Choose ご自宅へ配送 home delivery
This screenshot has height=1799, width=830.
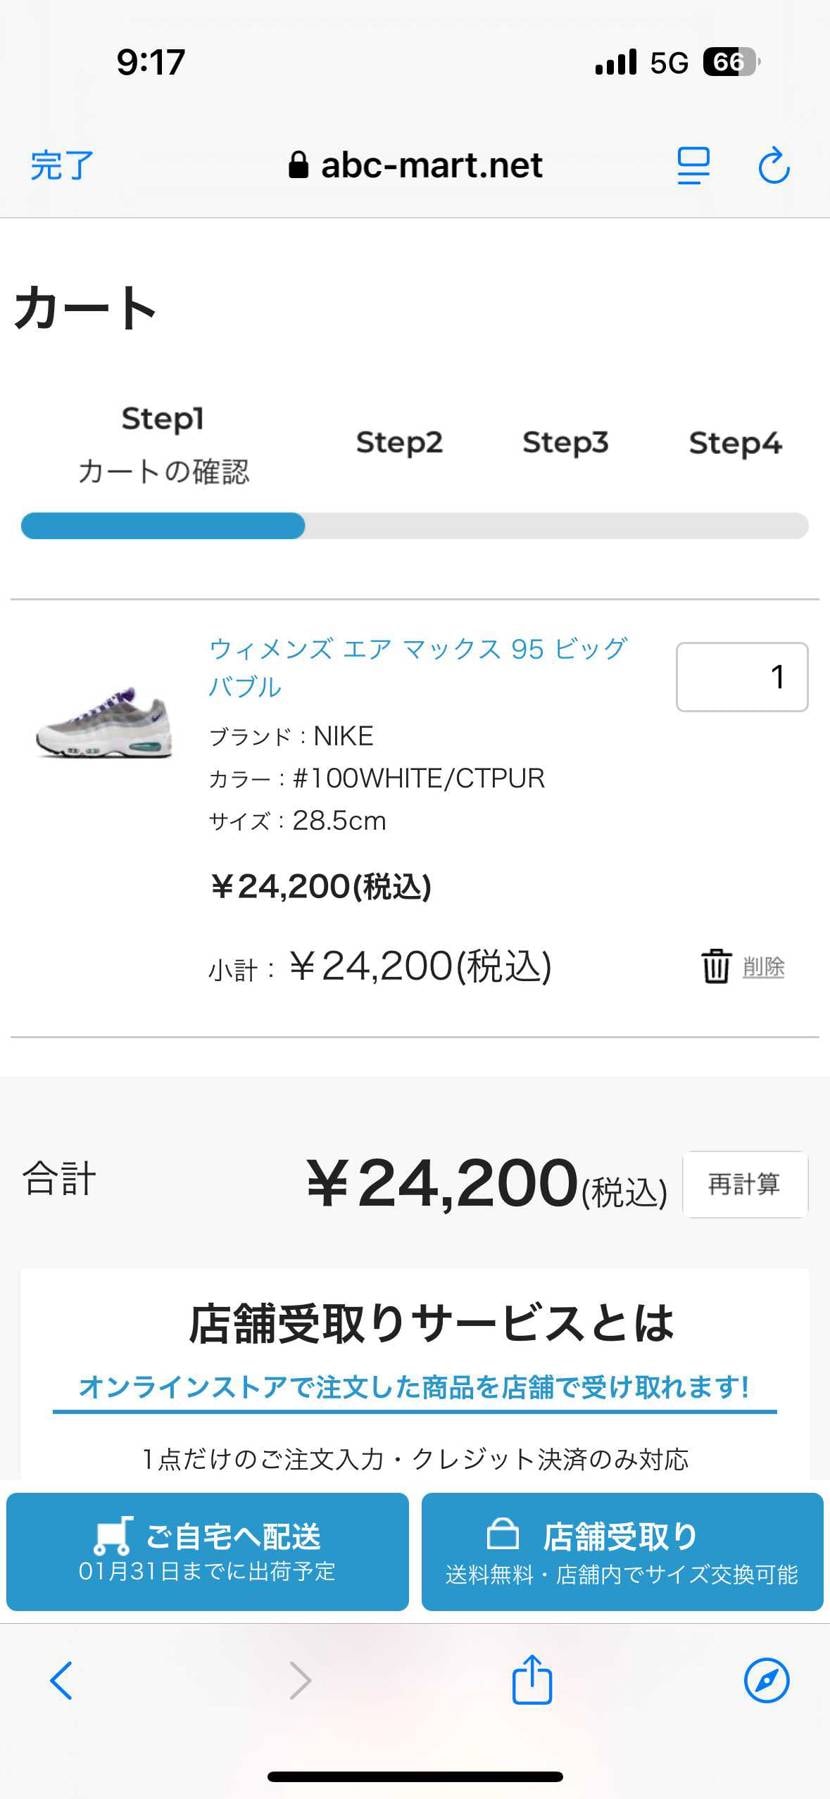click(x=208, y=1551)
